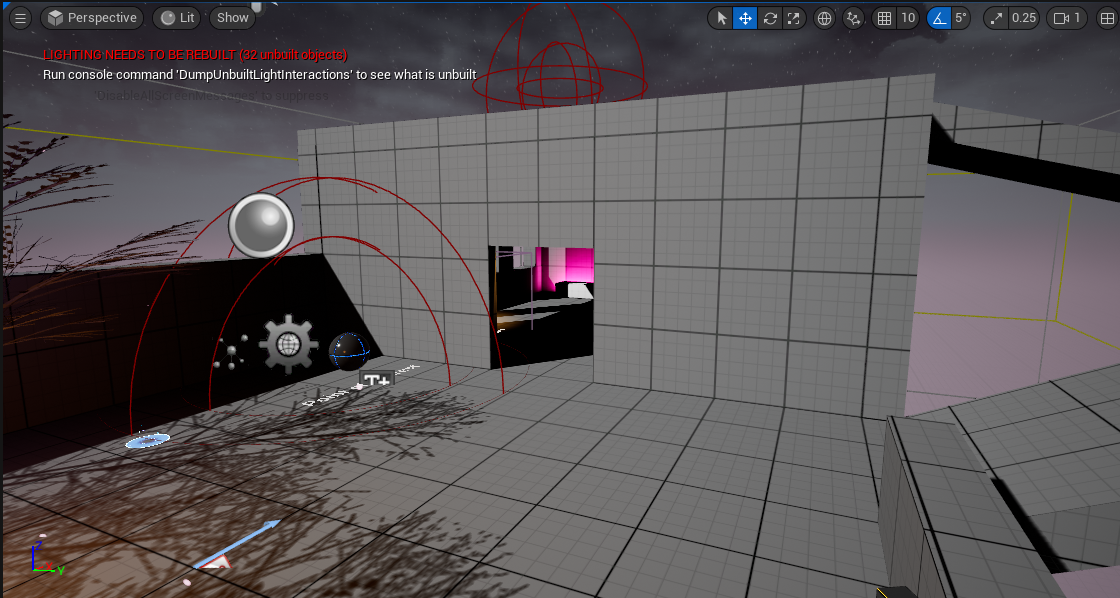Click the XYZ axis orientation gizmo

46,557
